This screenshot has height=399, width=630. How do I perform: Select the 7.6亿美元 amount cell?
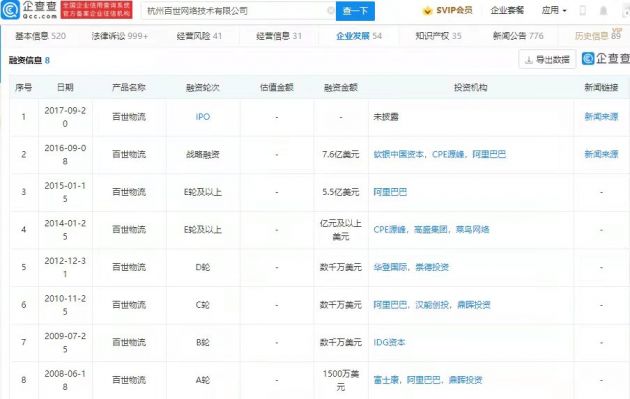341,154
